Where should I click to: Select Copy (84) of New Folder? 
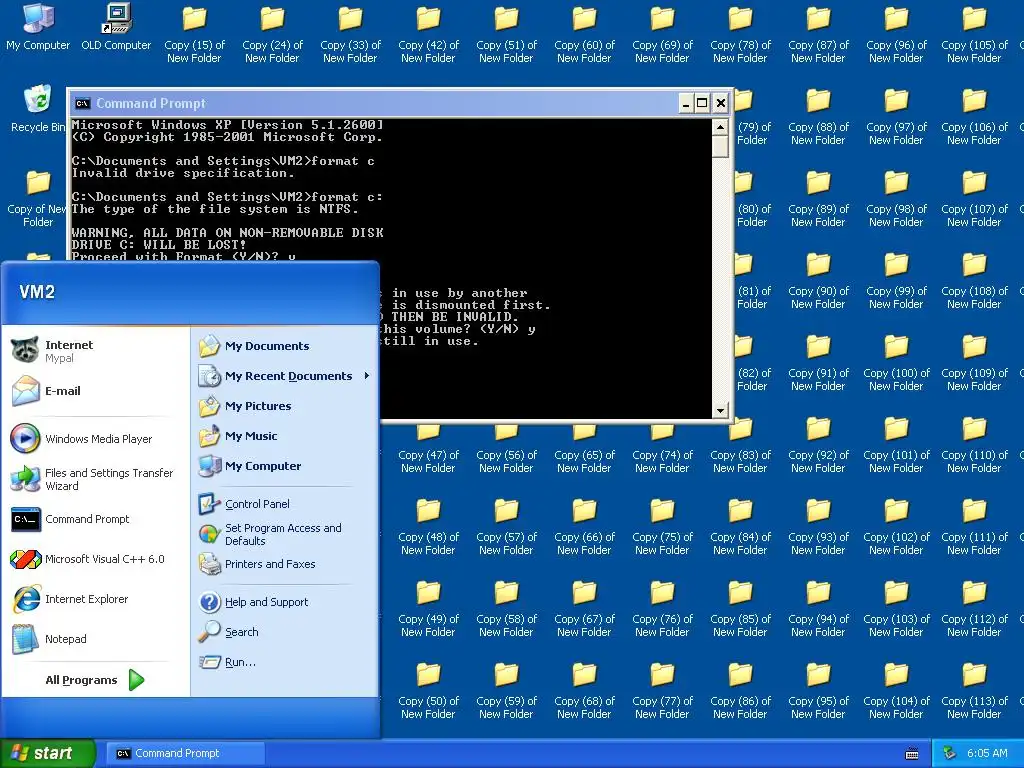pyautogui.click(x=740, y=526)
